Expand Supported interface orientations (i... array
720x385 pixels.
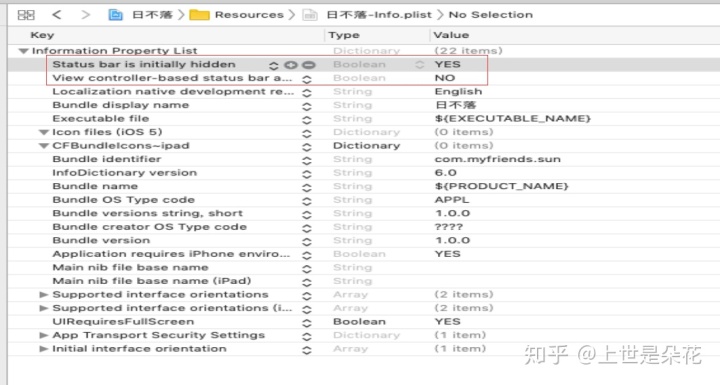tap(44, 308)
